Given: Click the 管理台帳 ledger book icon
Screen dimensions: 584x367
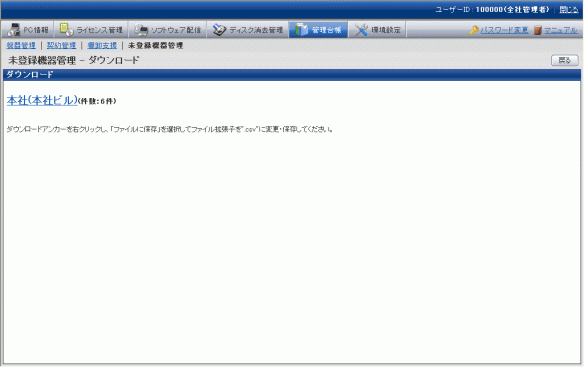Looking at the screenshot, I should pos(301,30).
